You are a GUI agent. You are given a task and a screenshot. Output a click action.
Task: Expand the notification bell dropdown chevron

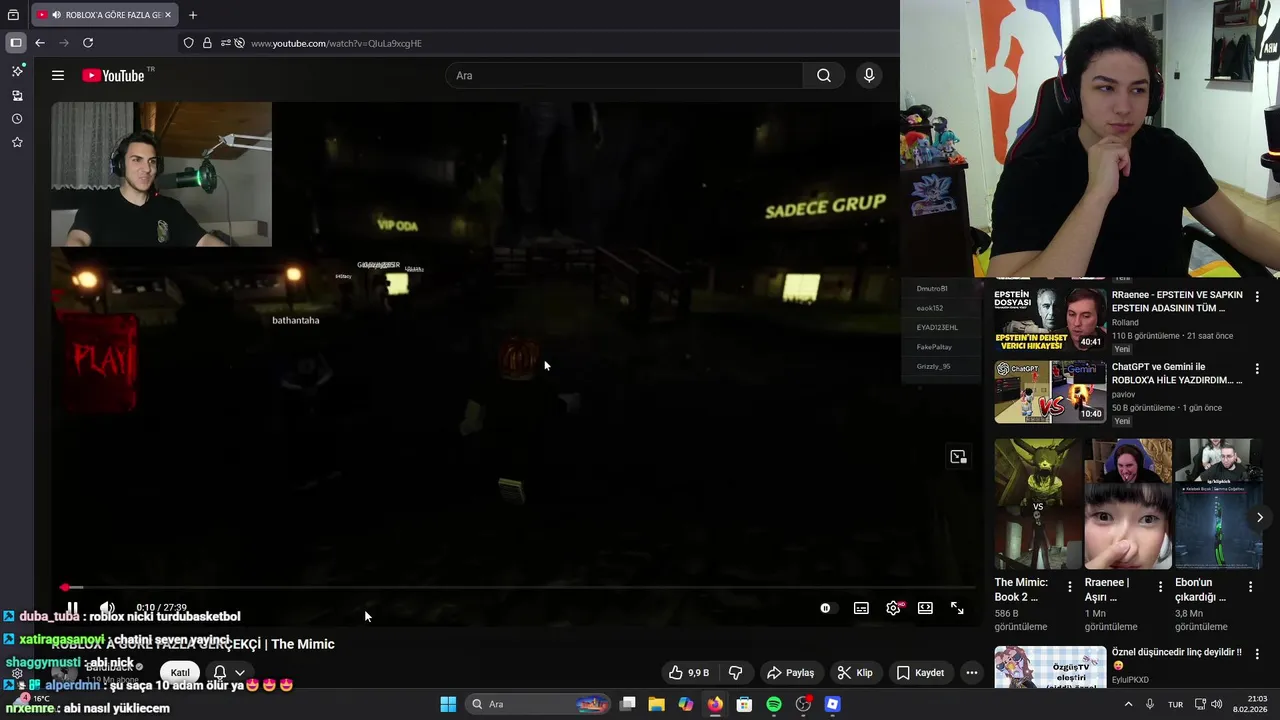point(240,673)
